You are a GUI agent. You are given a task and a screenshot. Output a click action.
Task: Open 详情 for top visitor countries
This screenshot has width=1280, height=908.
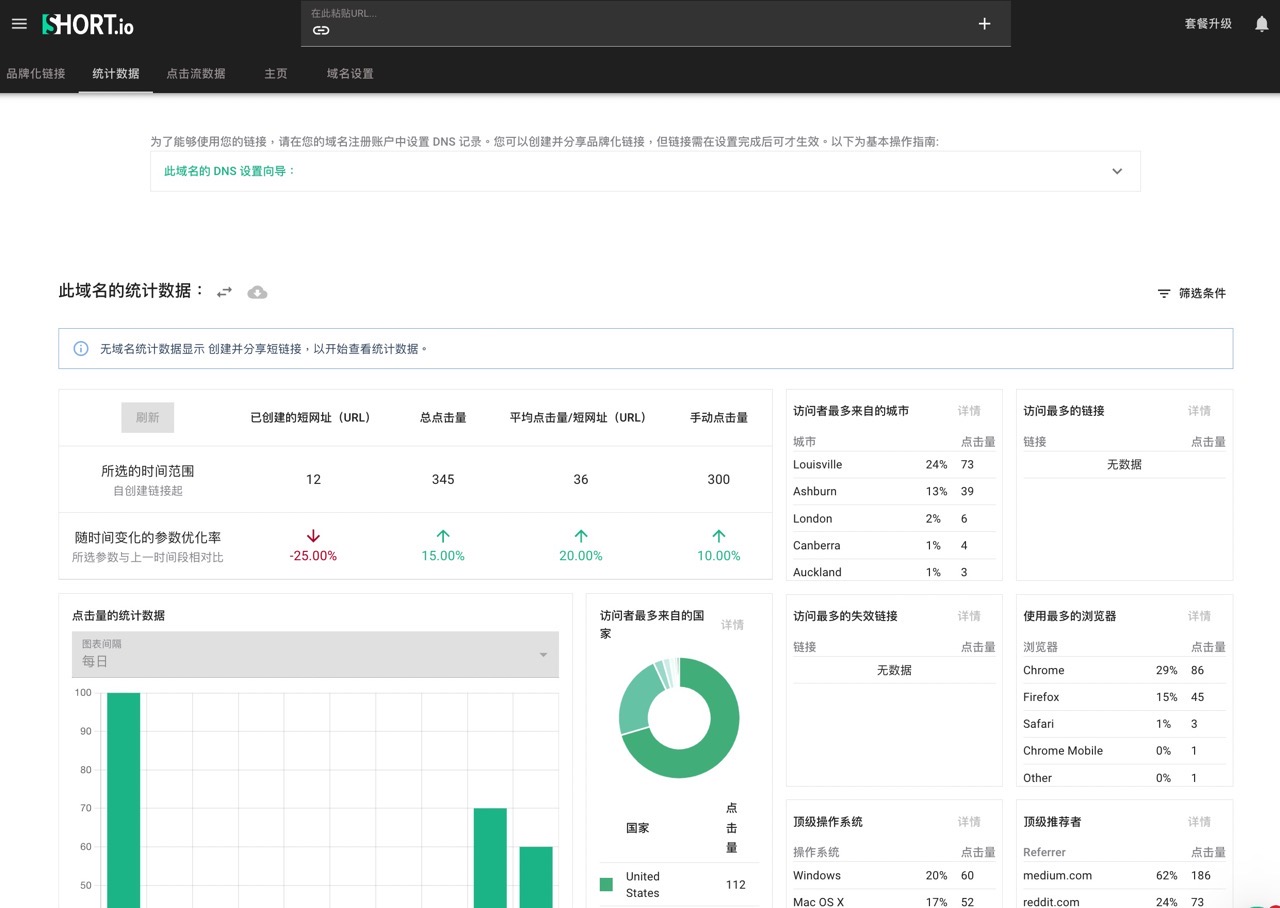coord(733,625)
